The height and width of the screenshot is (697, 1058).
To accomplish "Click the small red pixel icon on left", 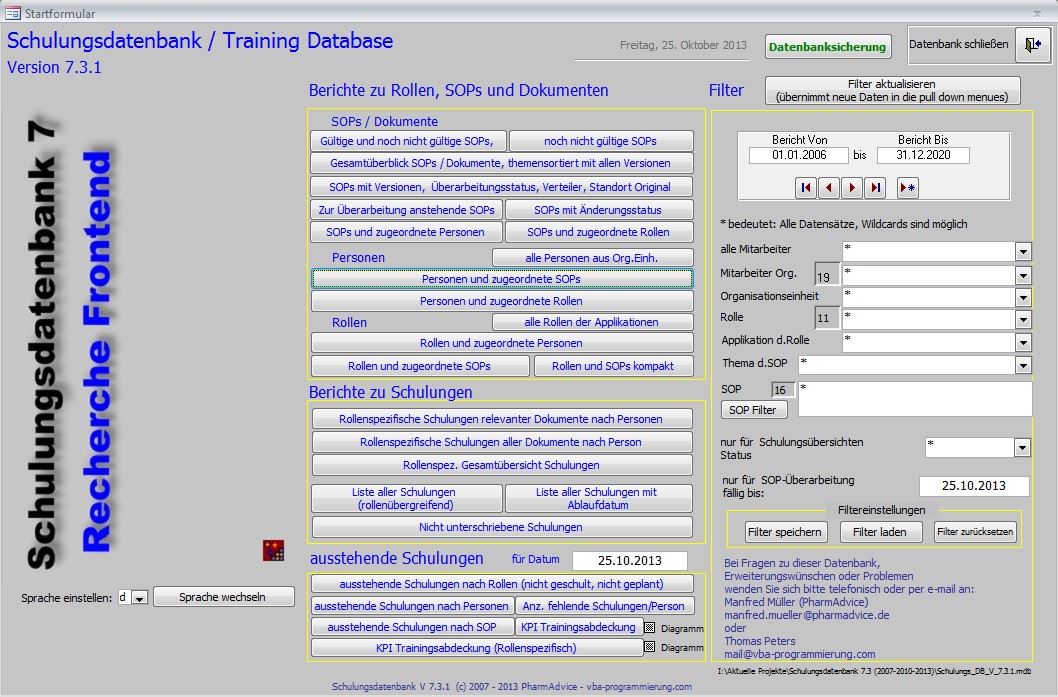I will [x=271, y=548].
